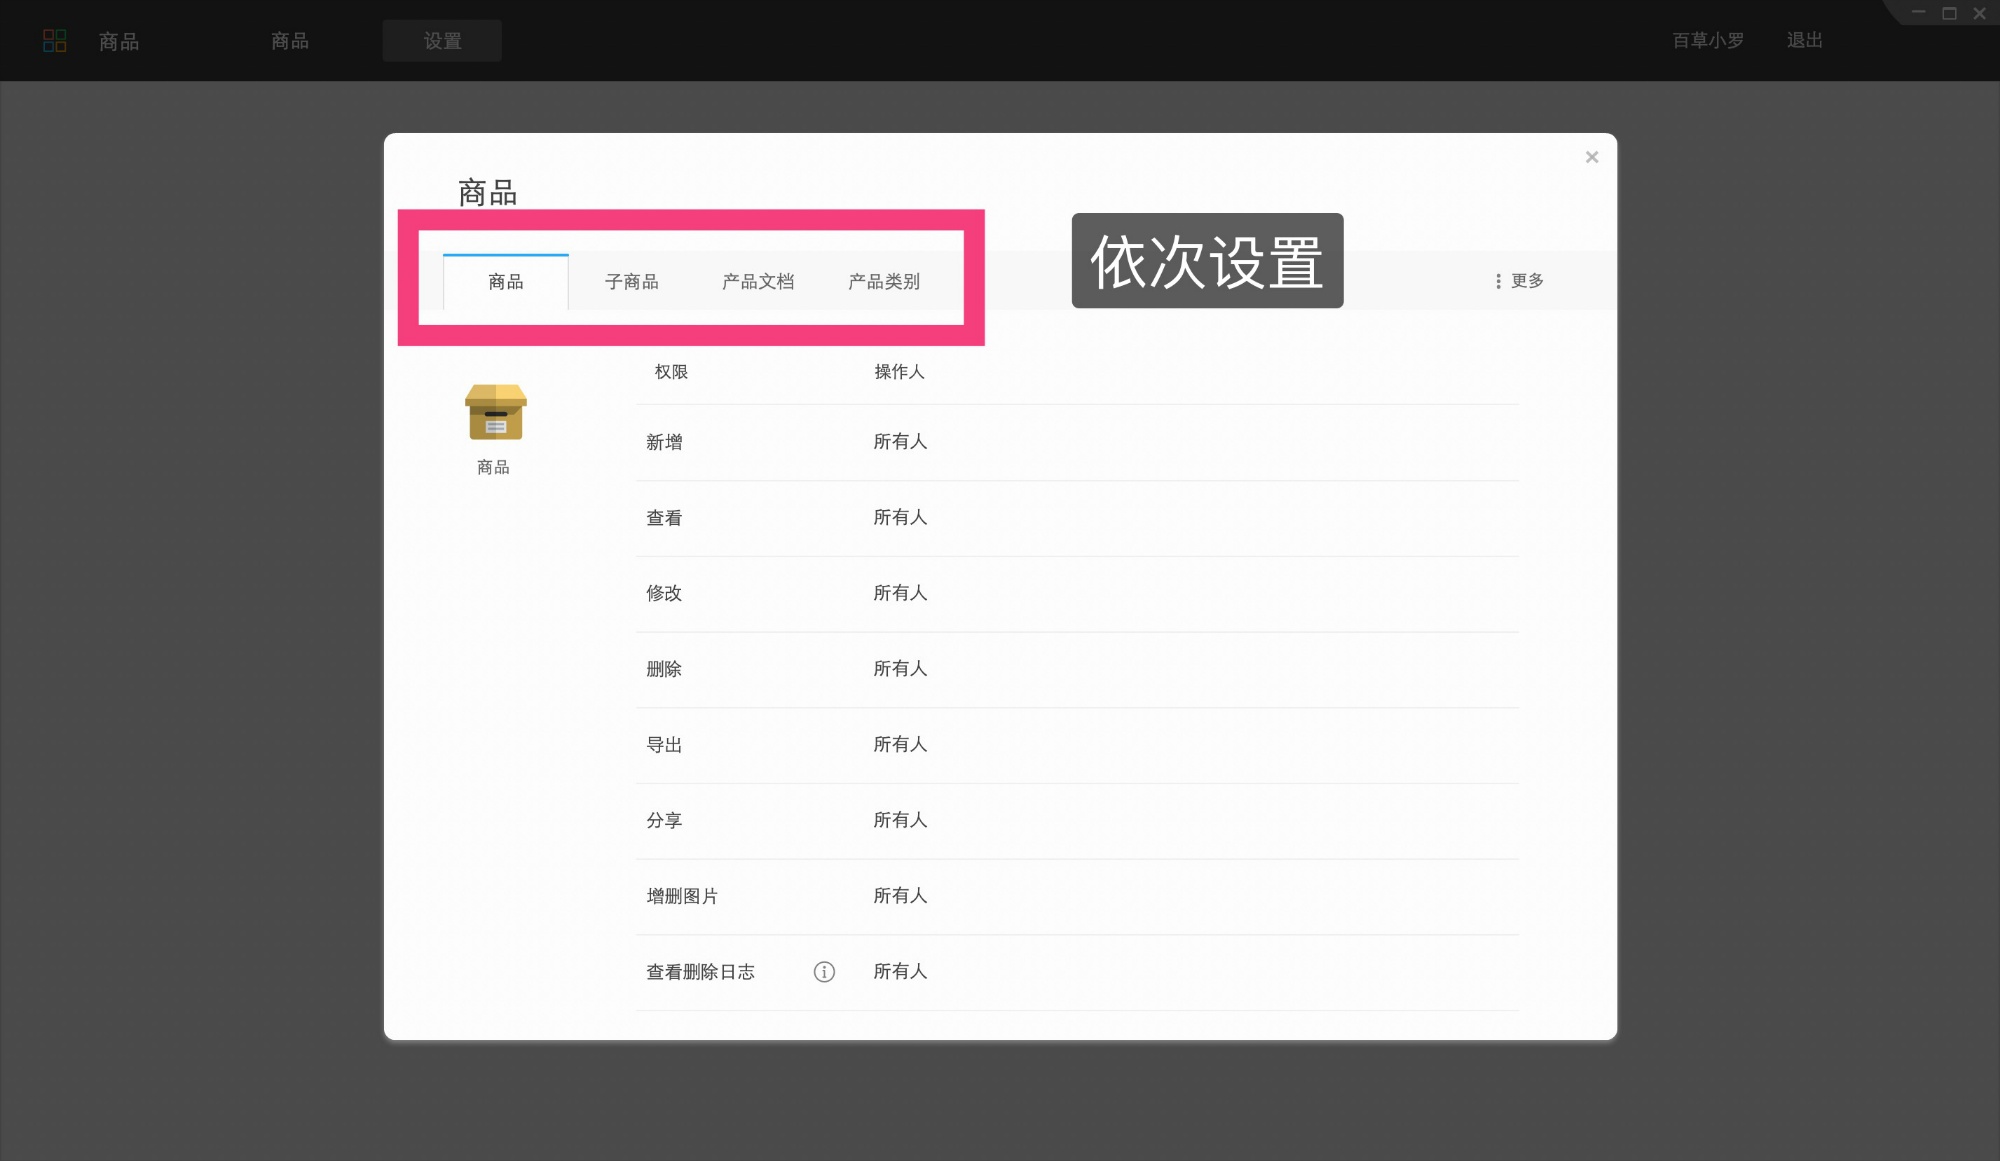Switch to the 子商品 tab
This screenshot has height=1161, width=2000.
(633, 281)
